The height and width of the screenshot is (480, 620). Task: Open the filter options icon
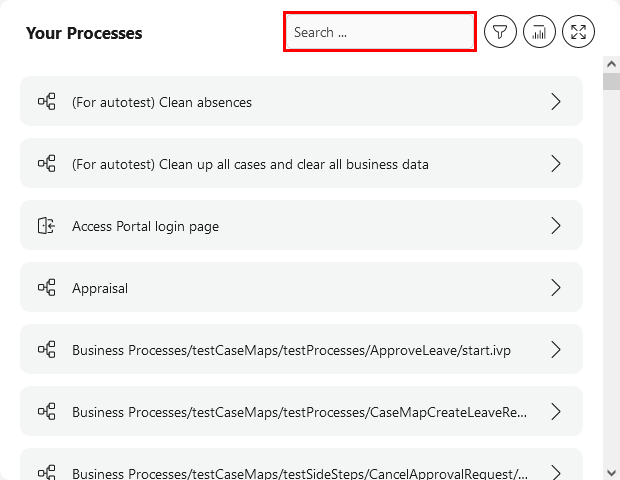pyautogui.click(x=500, y=32)
